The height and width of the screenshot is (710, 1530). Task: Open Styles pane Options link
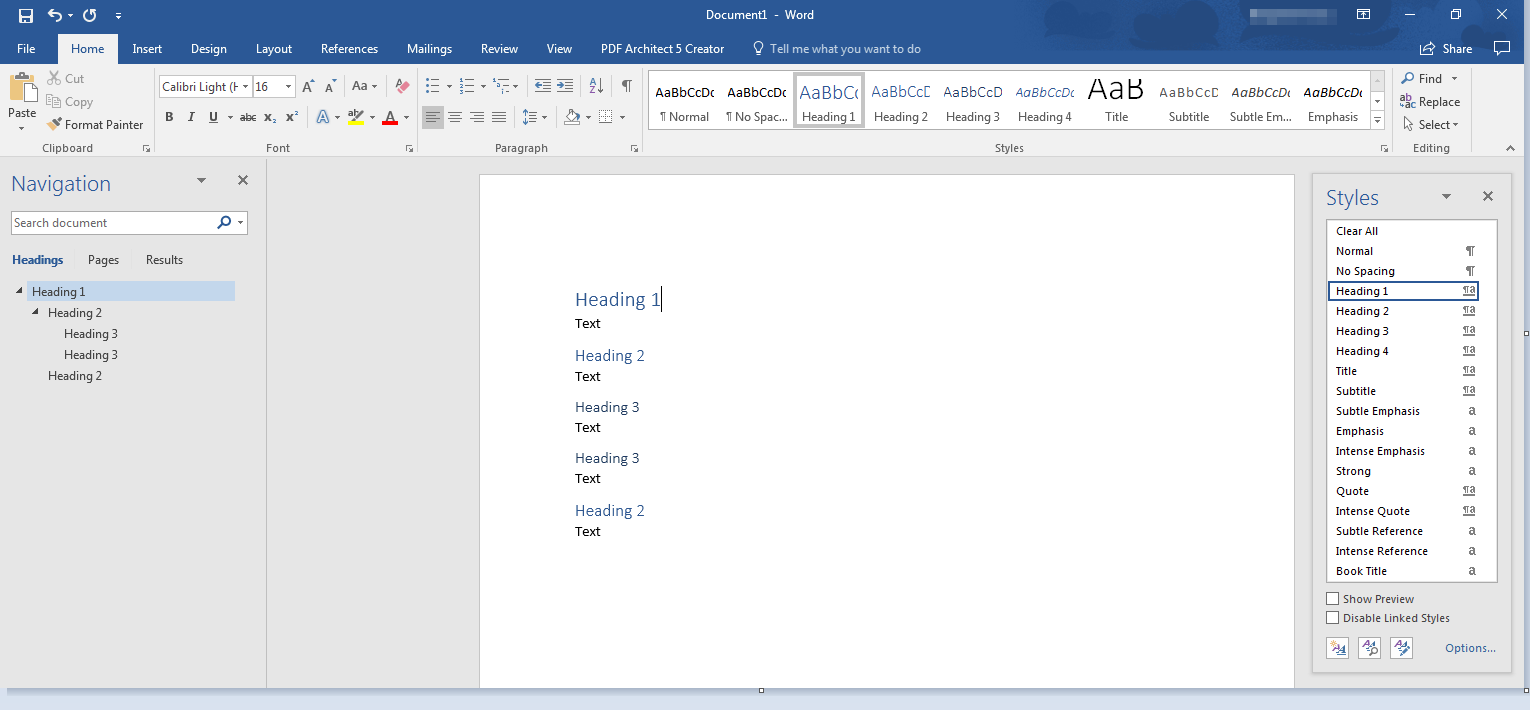tap(1470, 648)
